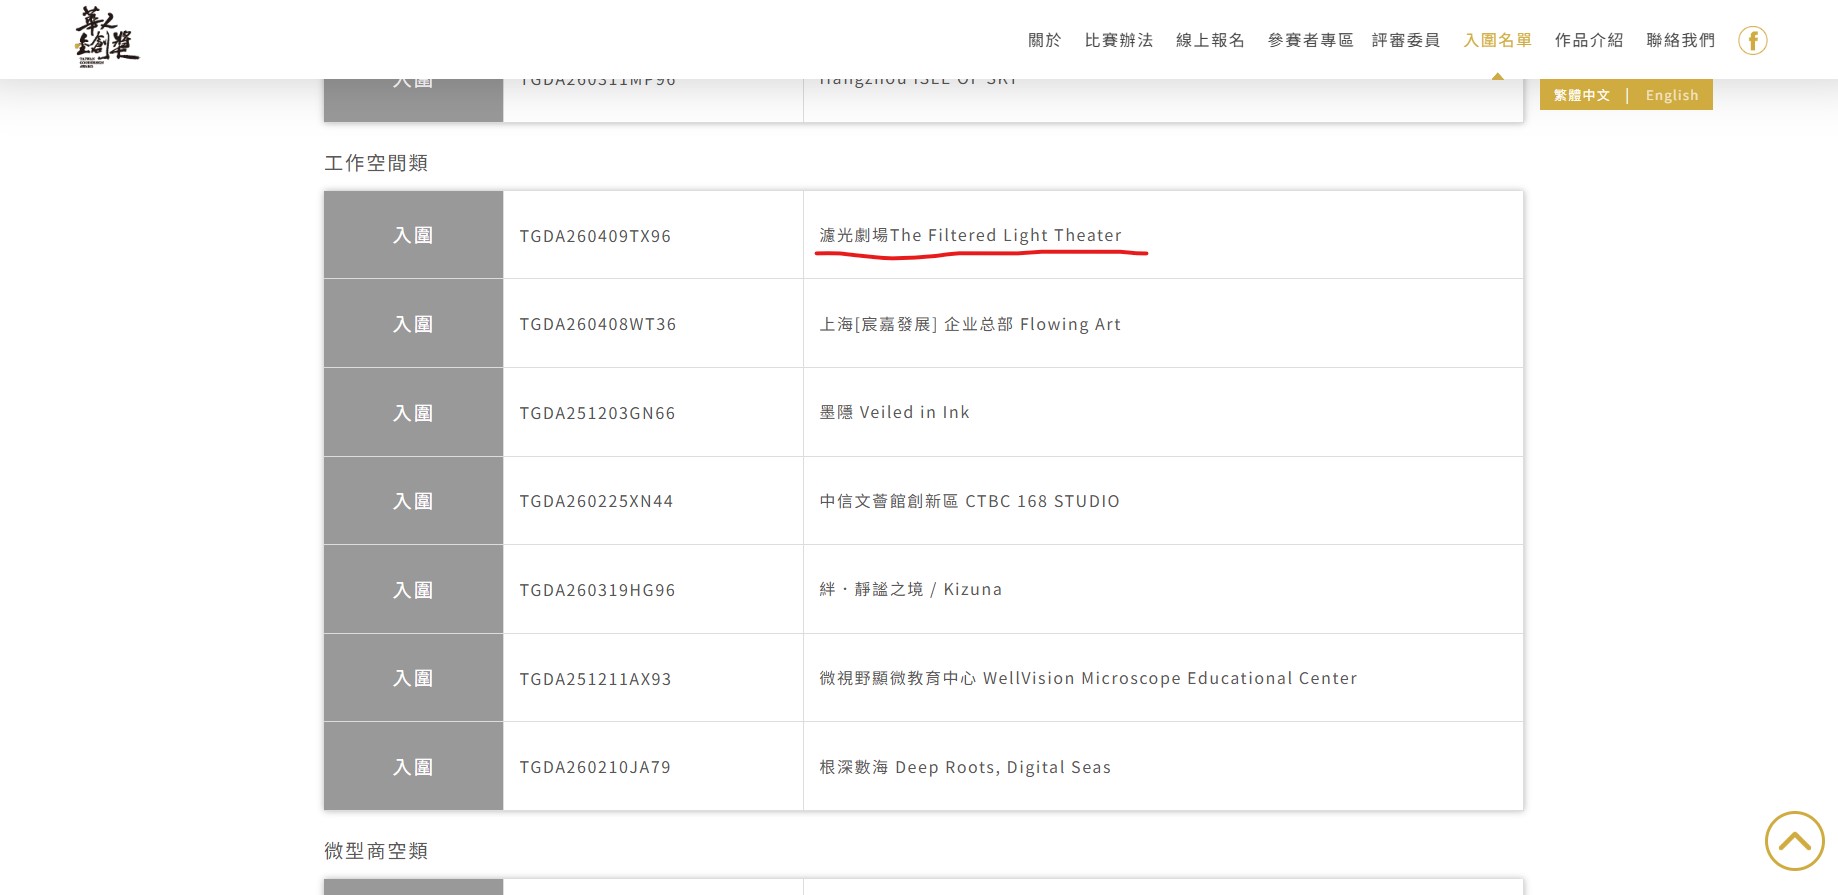Open the 參賽者專區 menu item
This screenshot has width=1838, height=895.
point(1311,40)
